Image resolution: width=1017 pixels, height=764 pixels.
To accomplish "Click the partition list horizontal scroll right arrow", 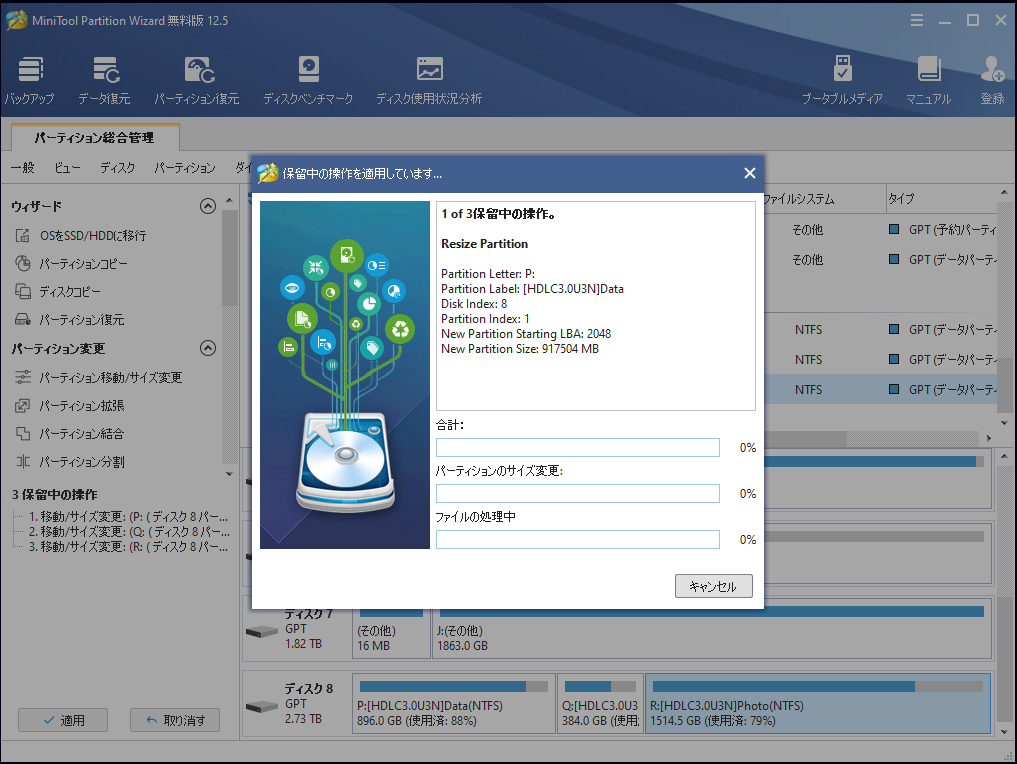I will tap(988, 438).
